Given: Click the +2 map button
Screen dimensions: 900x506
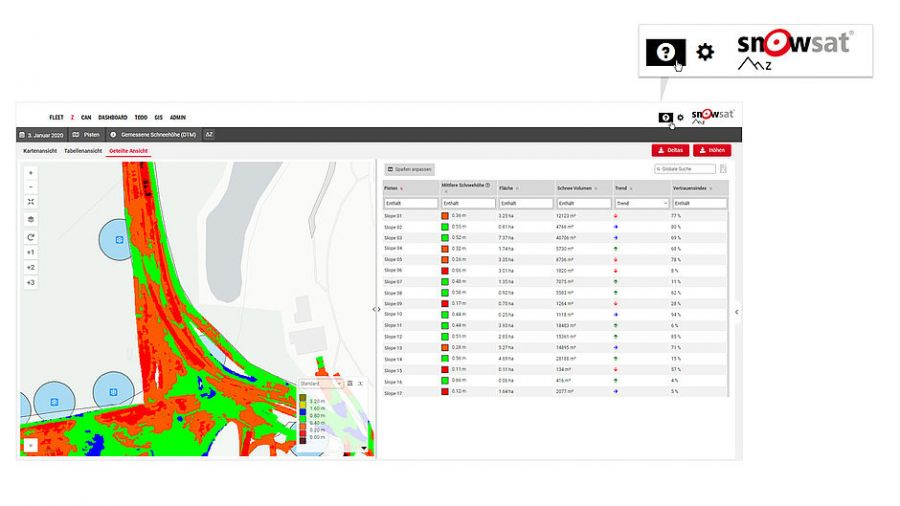Looking at the screenshot, I should (x=30, y=267).
